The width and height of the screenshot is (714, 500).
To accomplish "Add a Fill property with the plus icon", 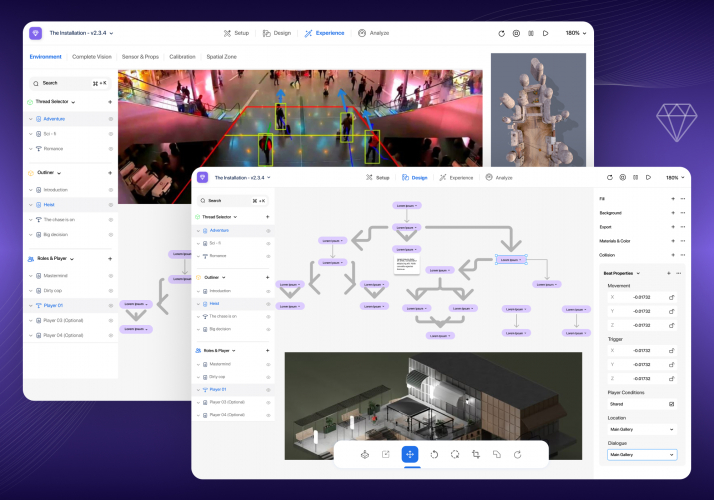I will [x=673, y=199].
